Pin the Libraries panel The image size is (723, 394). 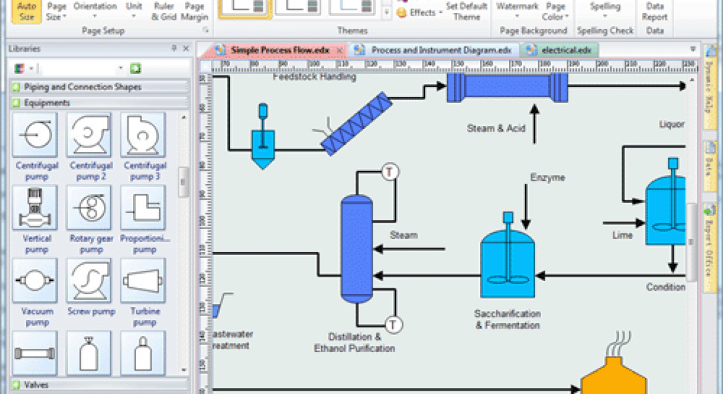pos(174,48)
